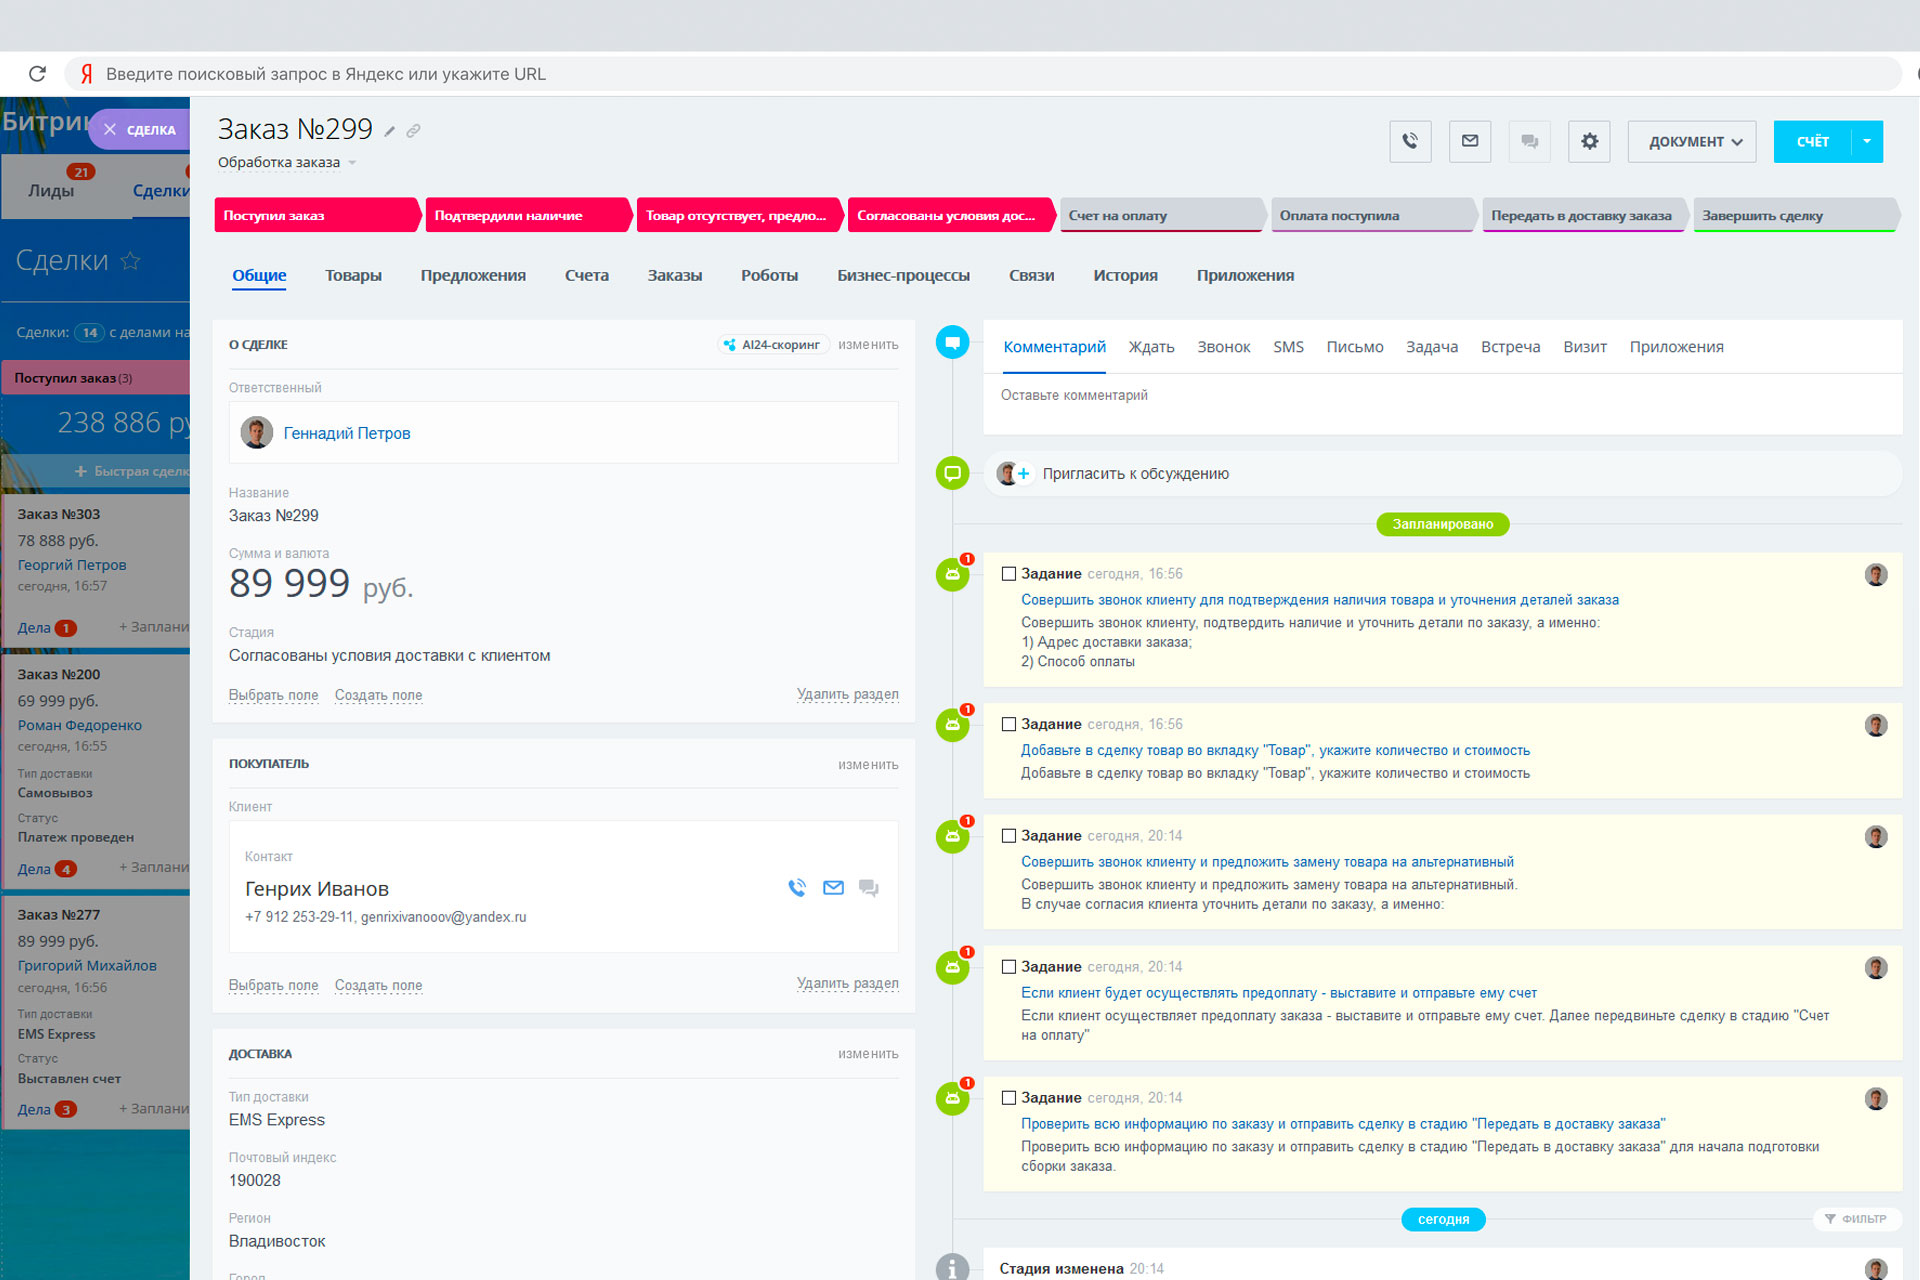
Task: Open Обработка заказа pipeline dropdown
Action: pos(352,163)
